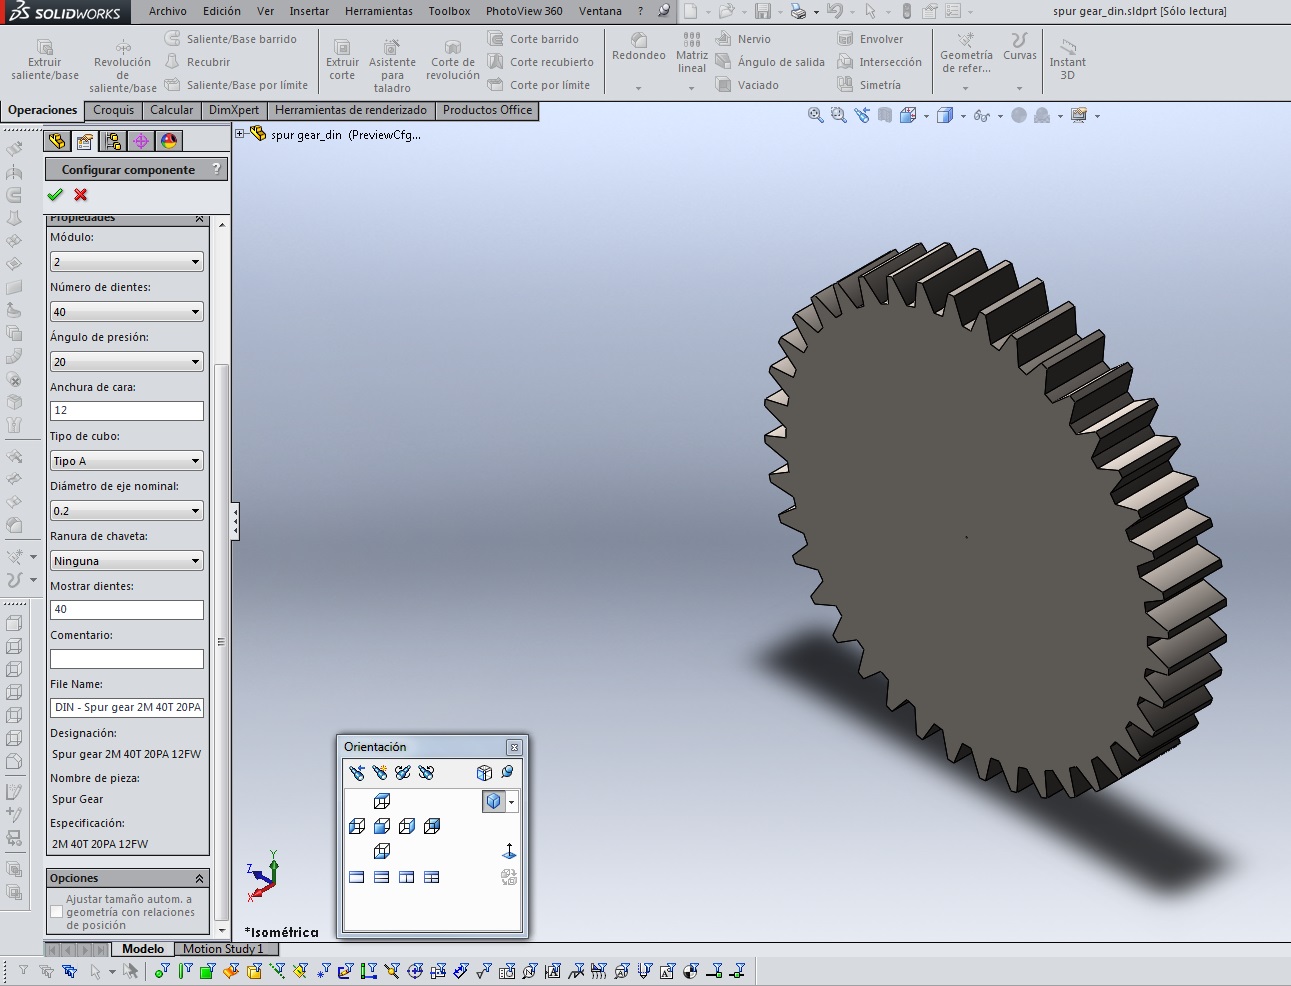Click Zoom to fit magnifier icon
Viewport: 1291px width, 986px height.
point(816,116)
